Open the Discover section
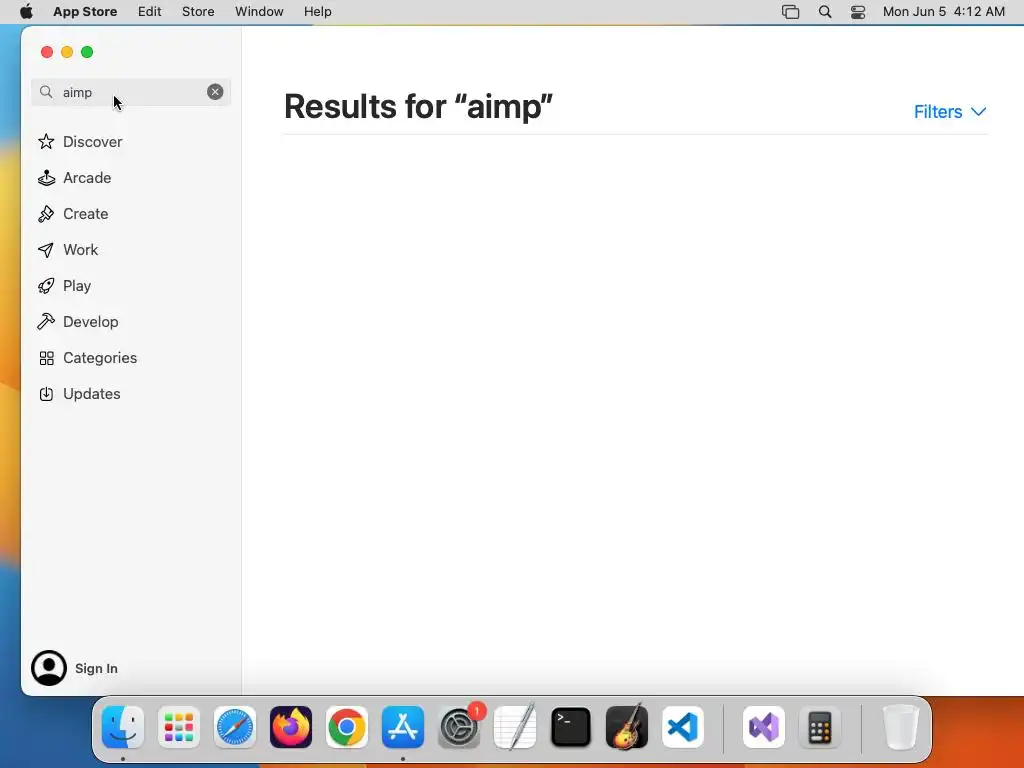Image resolution: width=1024 pixels, height=768 pixels. click(92, 142)
